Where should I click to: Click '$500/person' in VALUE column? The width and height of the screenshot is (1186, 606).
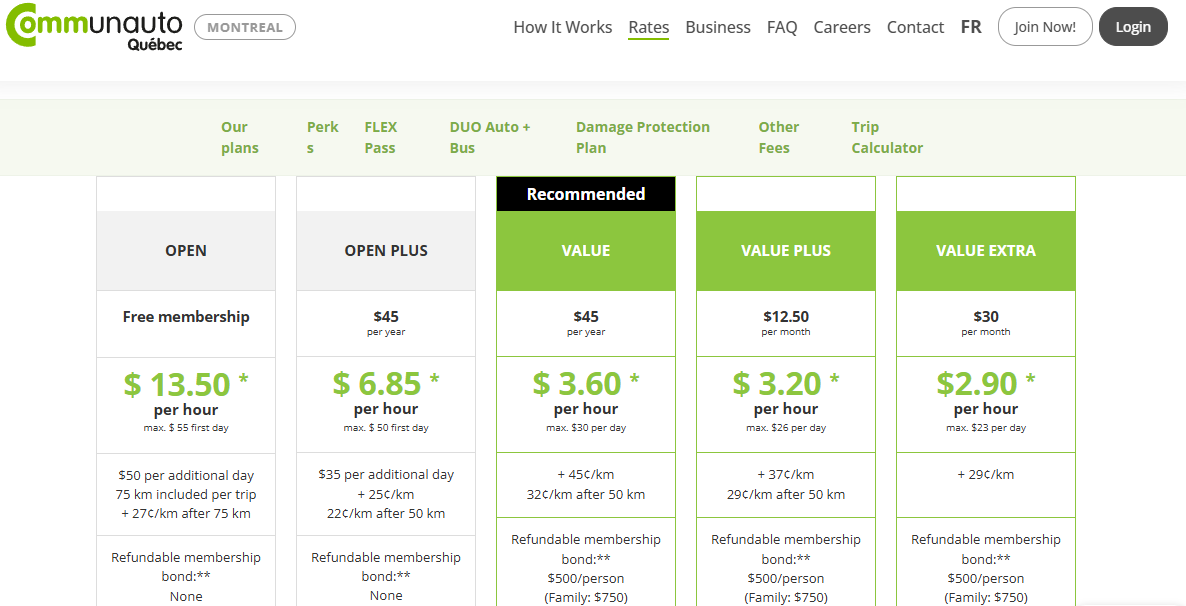point(586,579)
